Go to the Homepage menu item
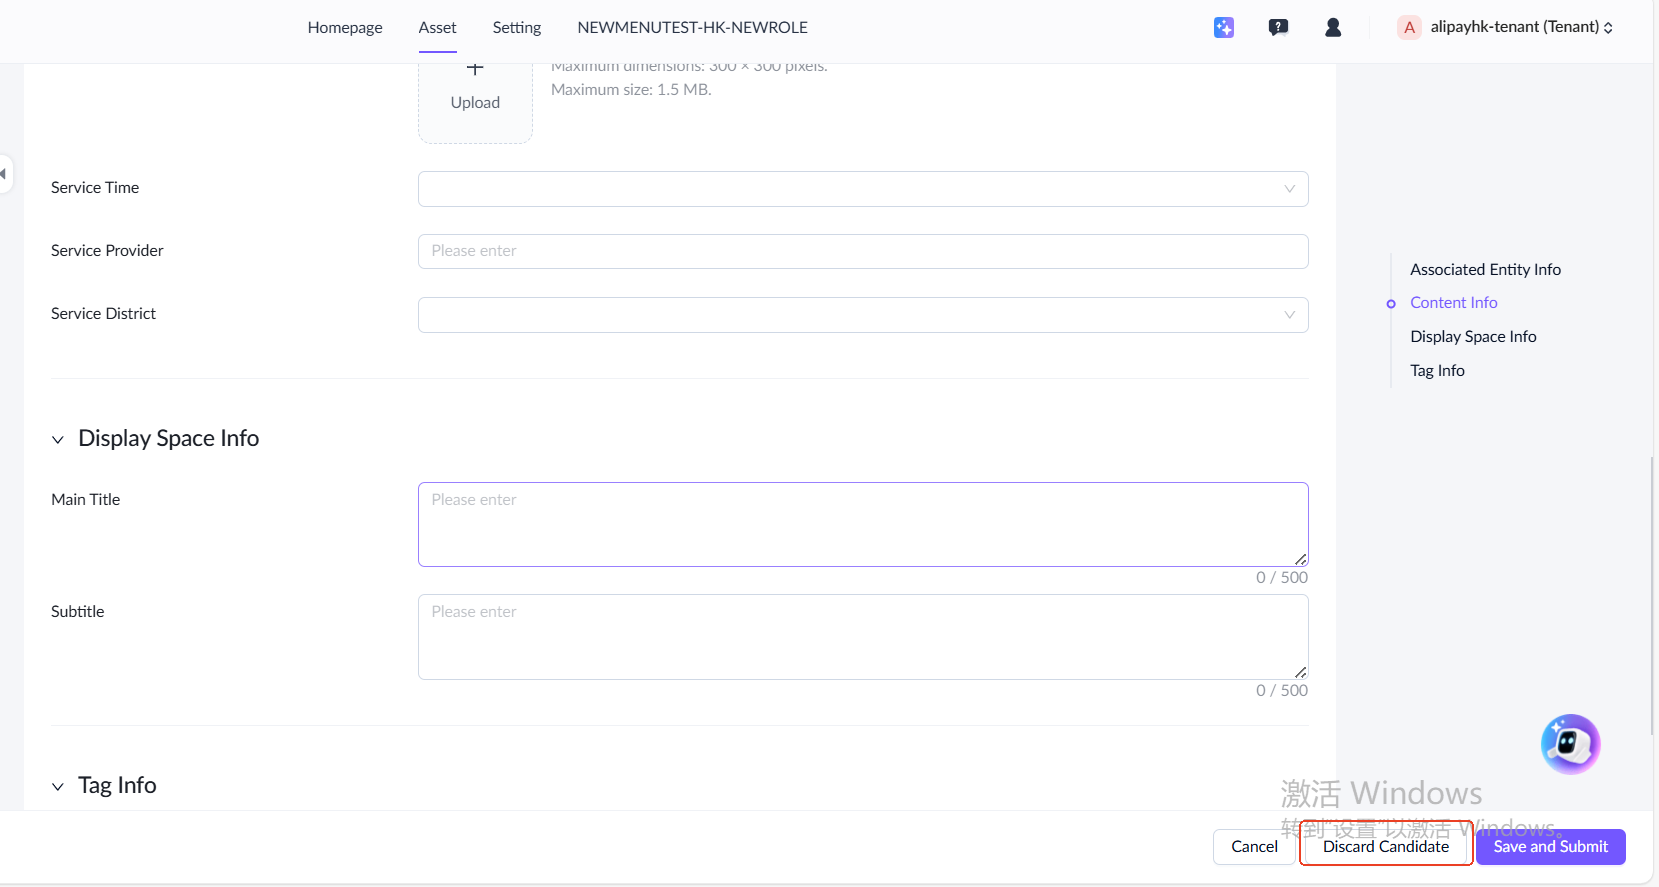 [345, 28]
